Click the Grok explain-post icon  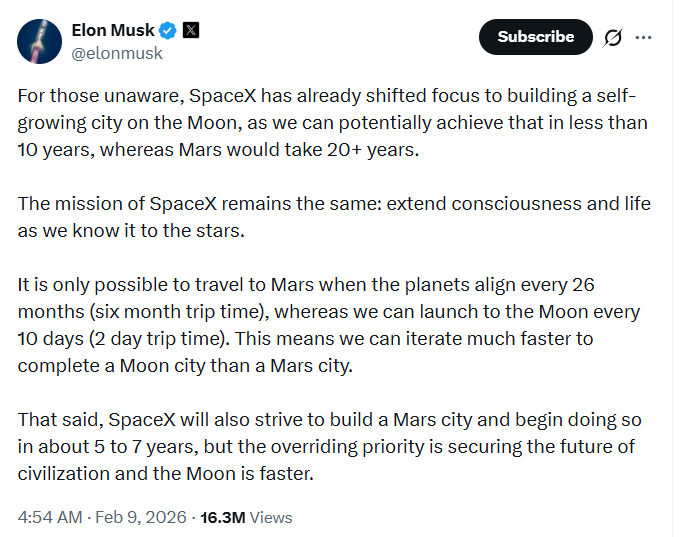pyautogui.click(x=613, y=38)
